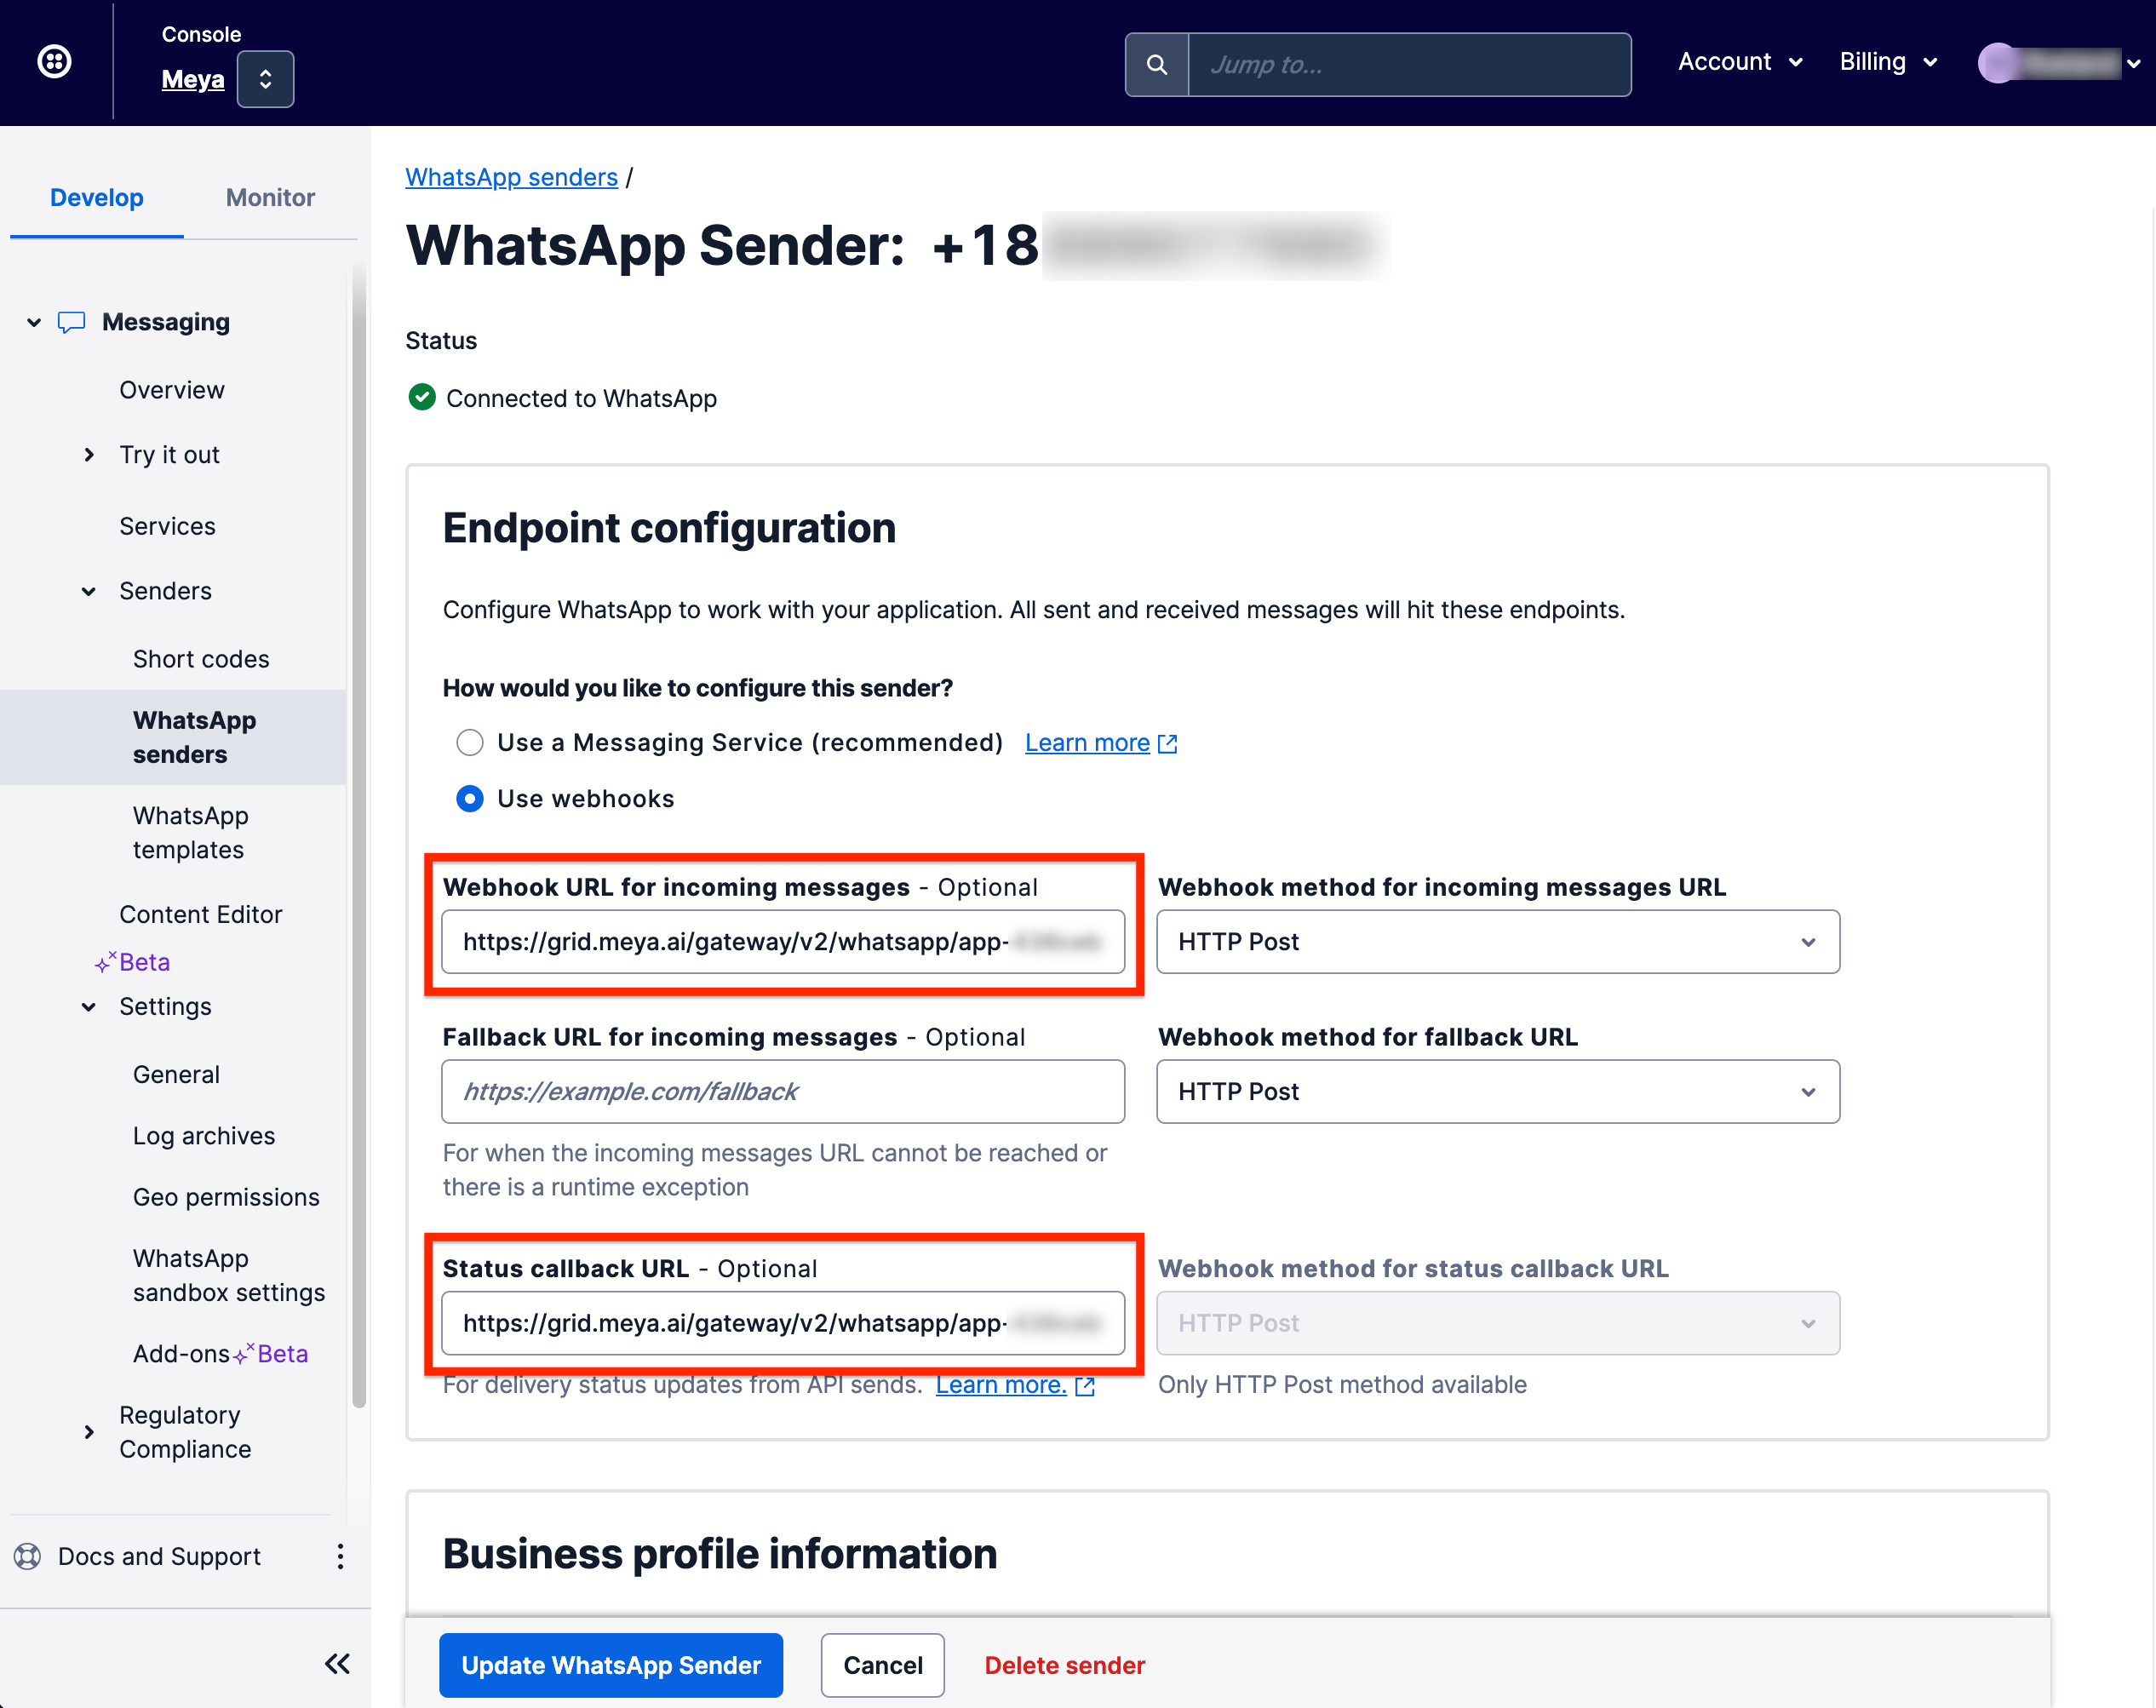Image resolution: width=2156 pixels, height=1708 pixels.
Task: Open the Docs and Support kebab menu
Action: click(x=340, y=1556)
